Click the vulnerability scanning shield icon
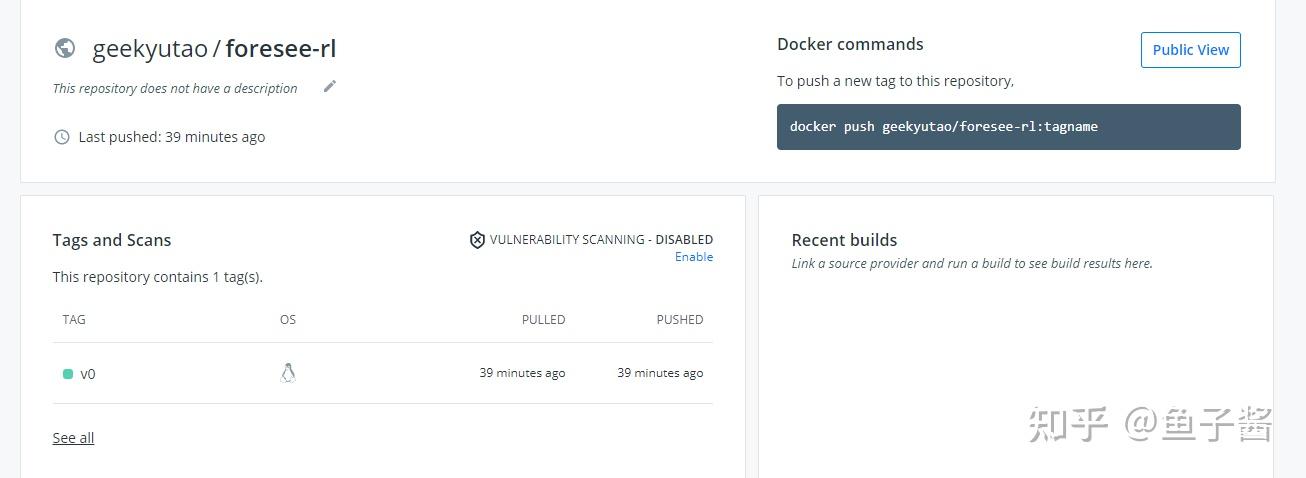 477,240
